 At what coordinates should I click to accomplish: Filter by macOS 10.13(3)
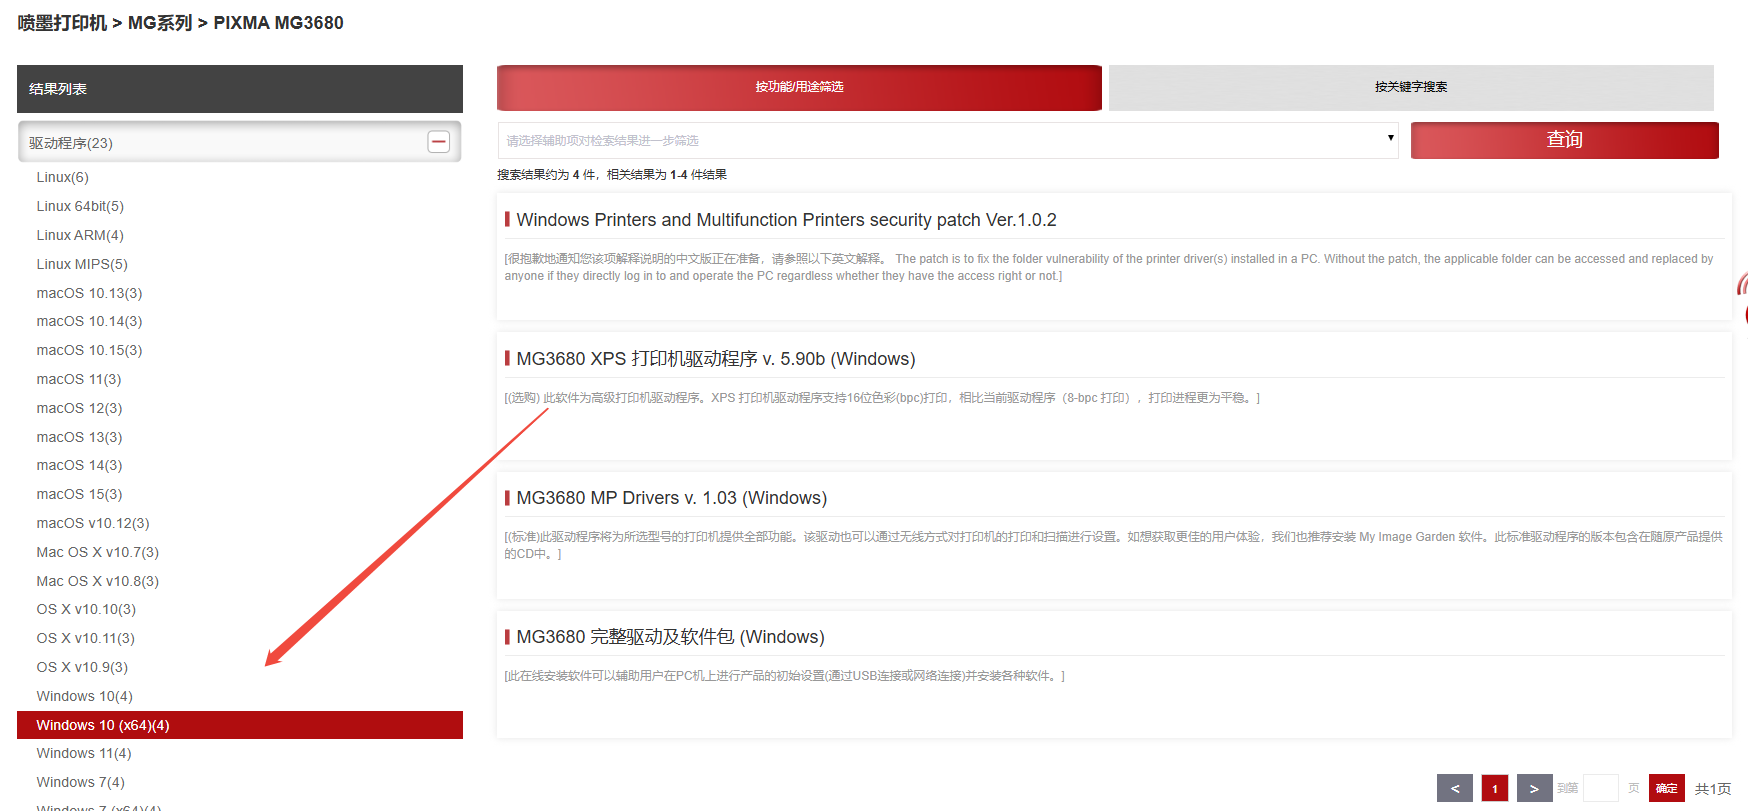[89, 293]
